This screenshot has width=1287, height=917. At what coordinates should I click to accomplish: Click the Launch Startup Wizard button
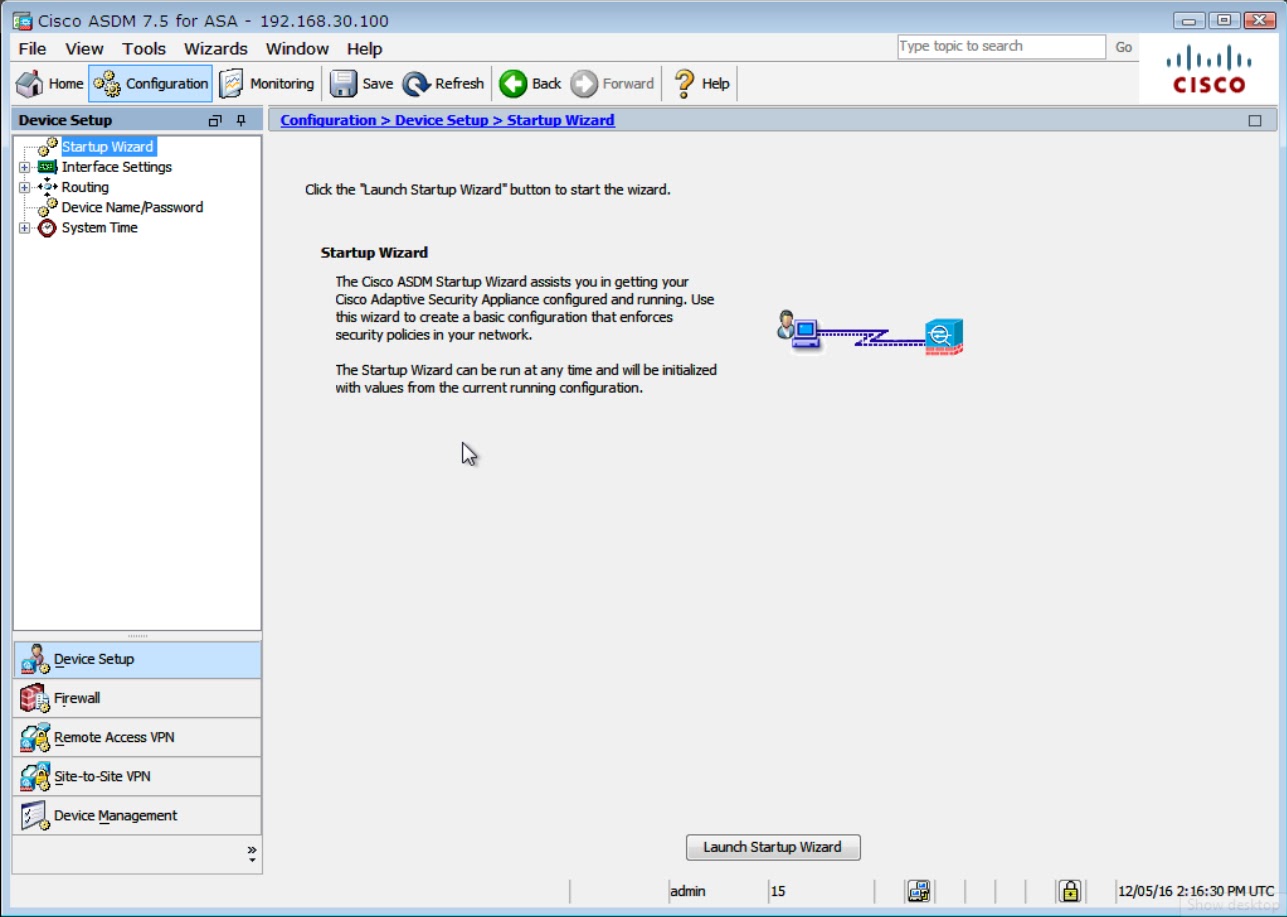[773, 847]
